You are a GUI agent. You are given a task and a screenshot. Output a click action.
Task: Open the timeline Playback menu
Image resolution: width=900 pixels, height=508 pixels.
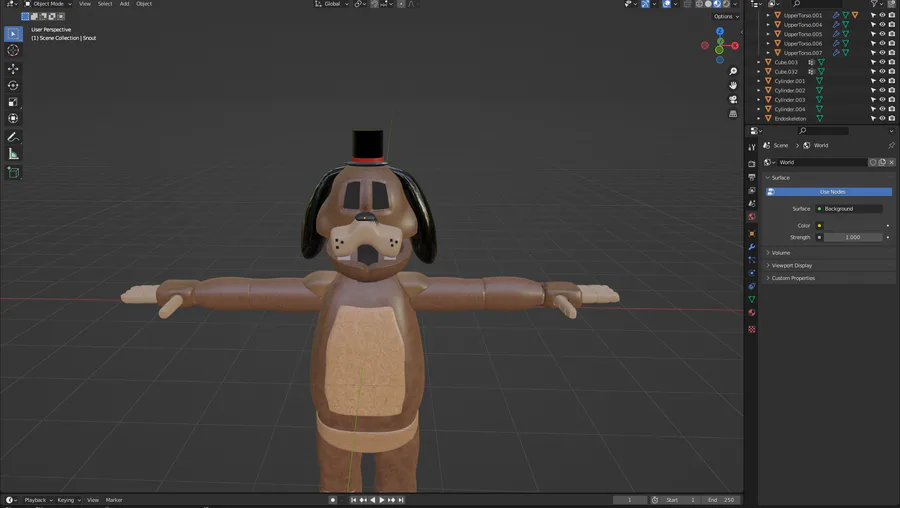[38, 500]
